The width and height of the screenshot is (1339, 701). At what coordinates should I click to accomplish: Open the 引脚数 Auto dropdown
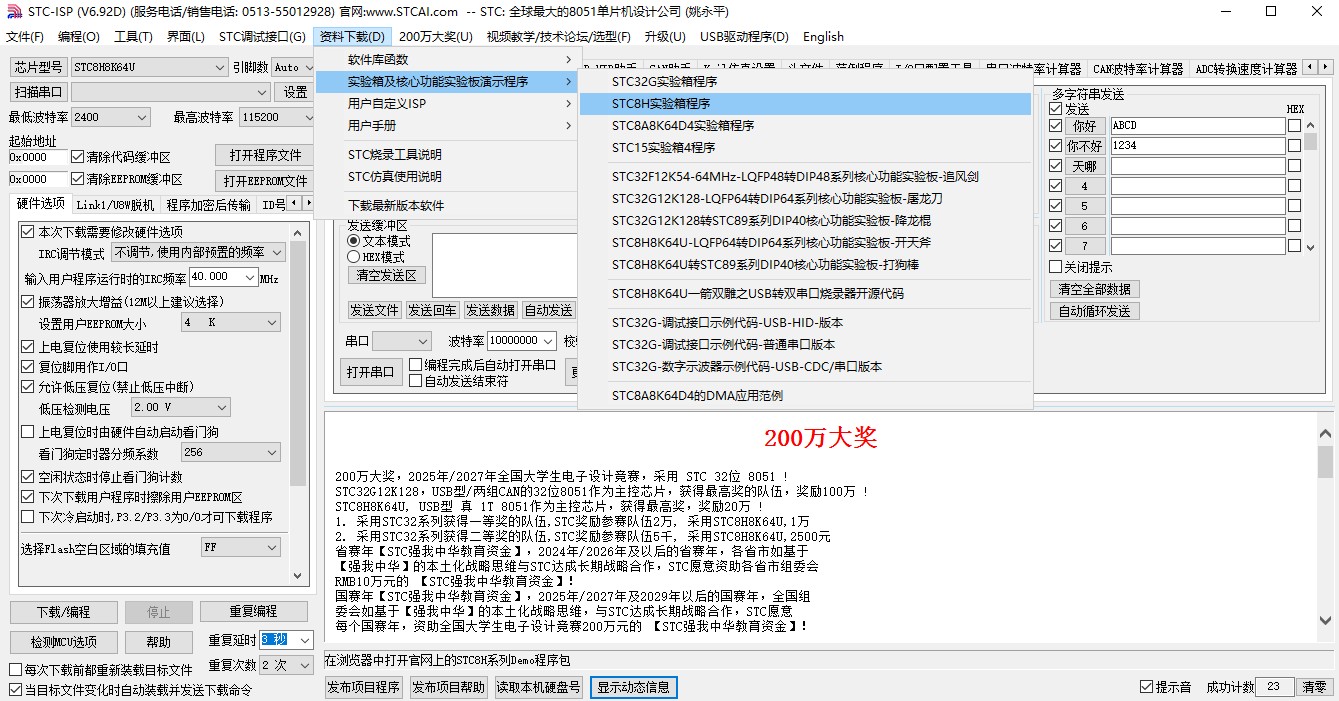click(292, 67)
